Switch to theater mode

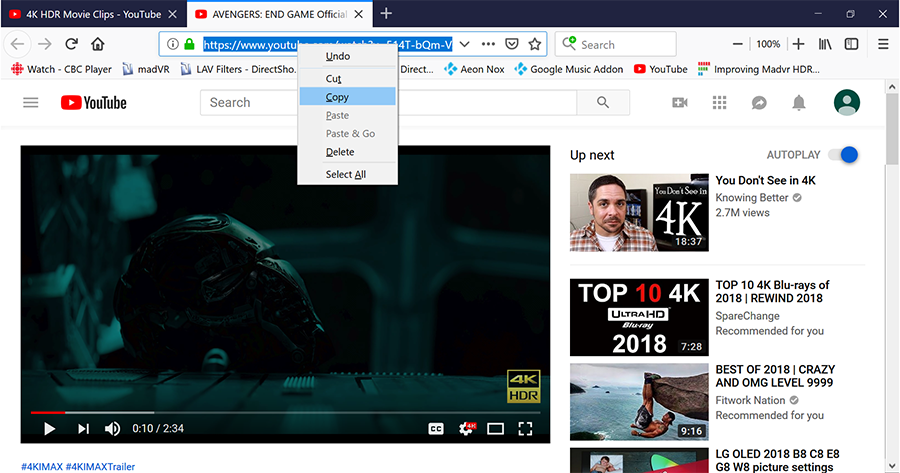point(495,429)
